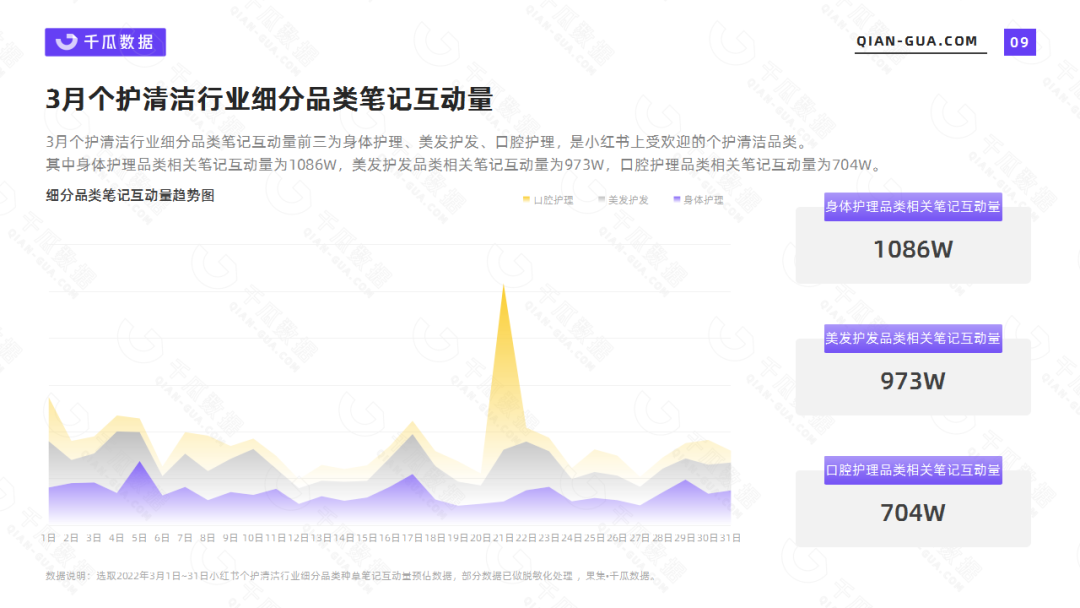Select the gray 美发护发 legend swatch
The width and height of the screenshot is (1080, 608).
(601, 199)
